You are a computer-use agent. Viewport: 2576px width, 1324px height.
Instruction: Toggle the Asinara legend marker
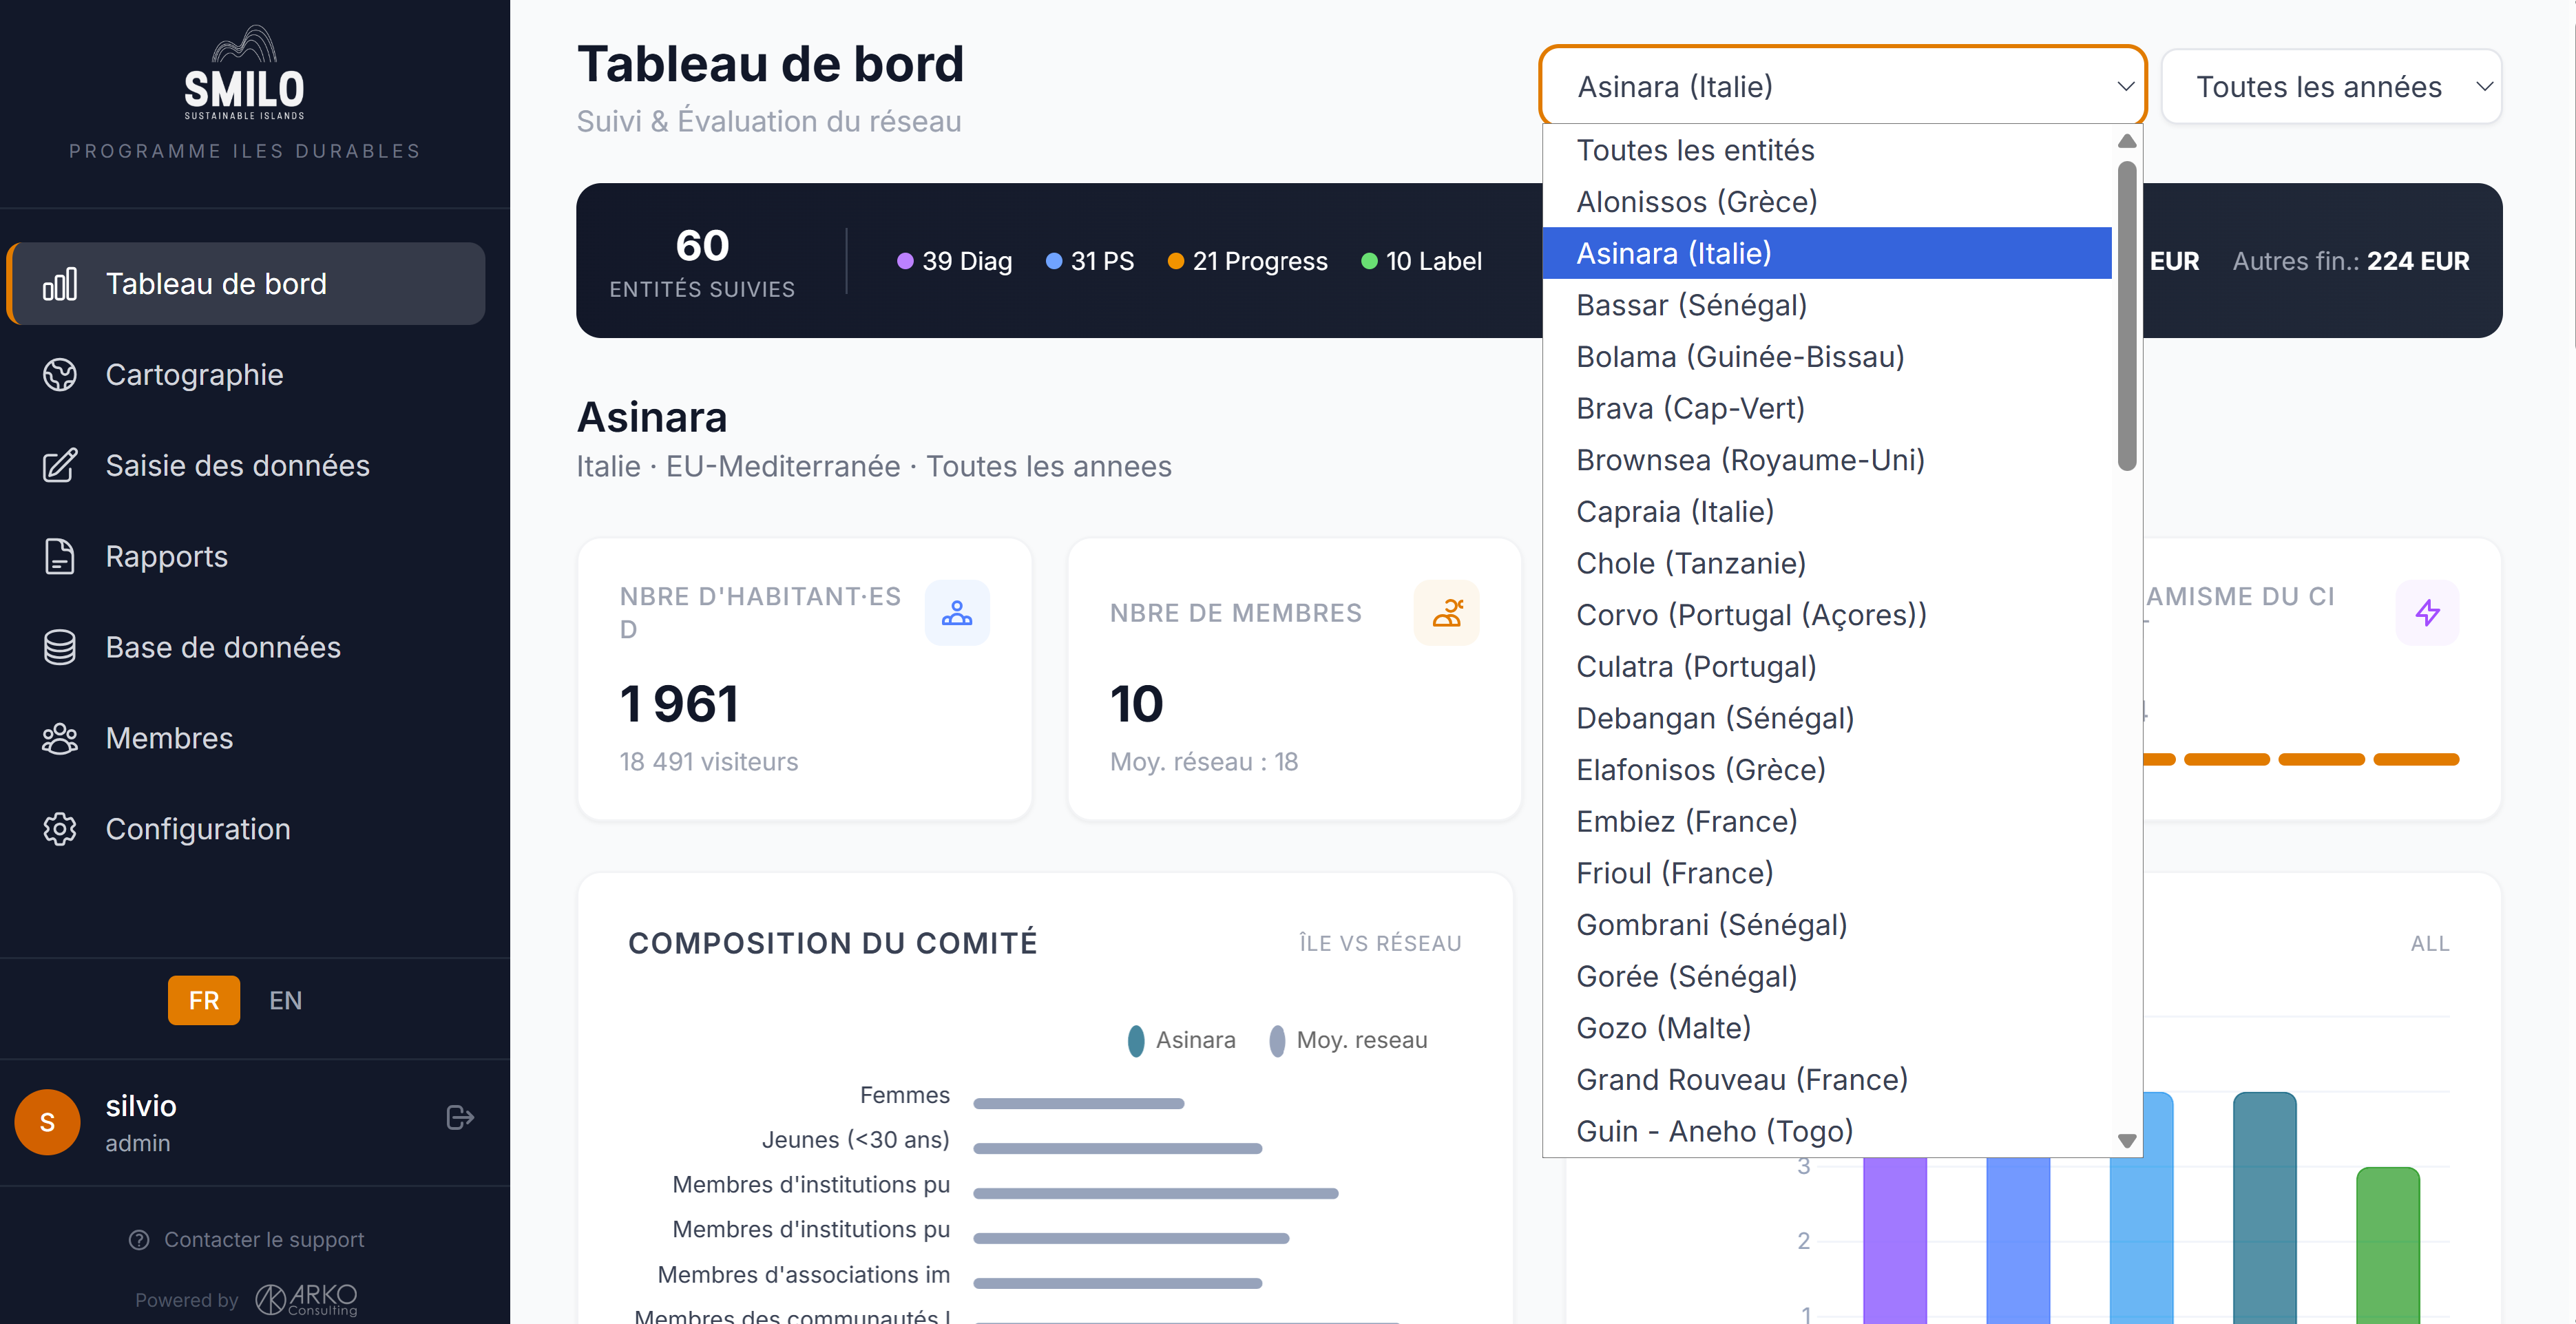[1136, 1040]
